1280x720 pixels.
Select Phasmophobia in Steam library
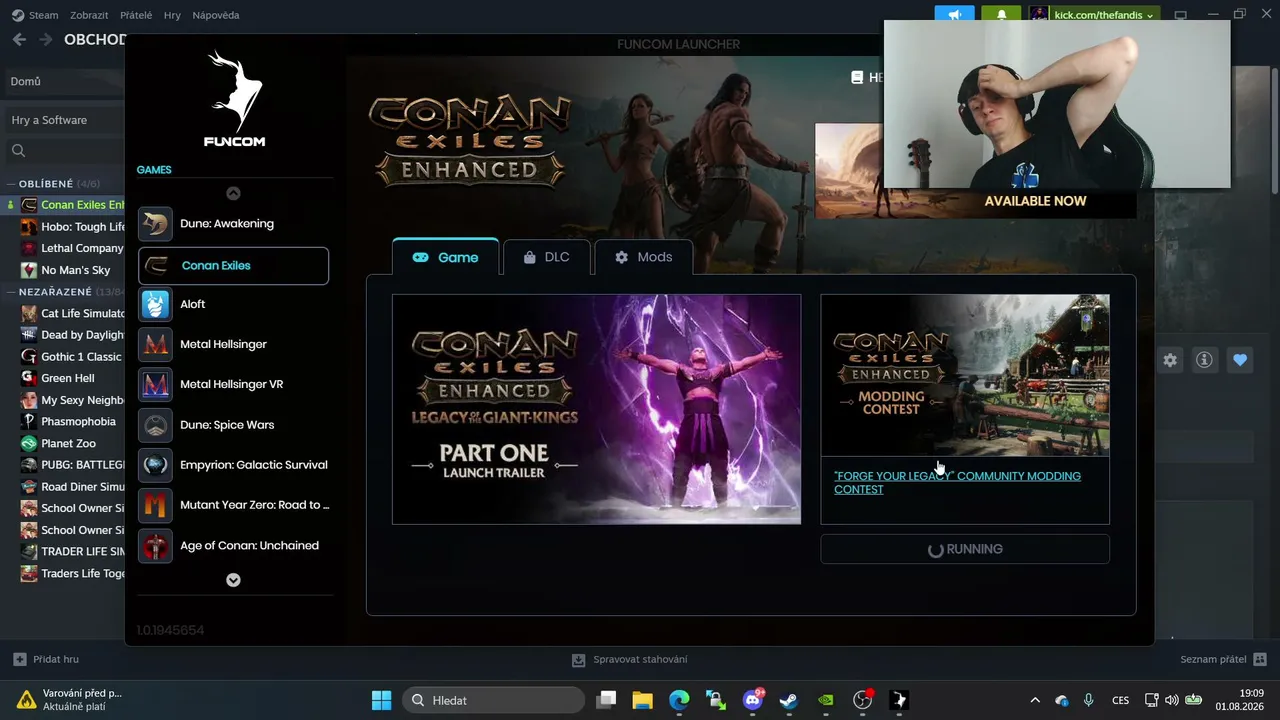[x=69, y=422]
